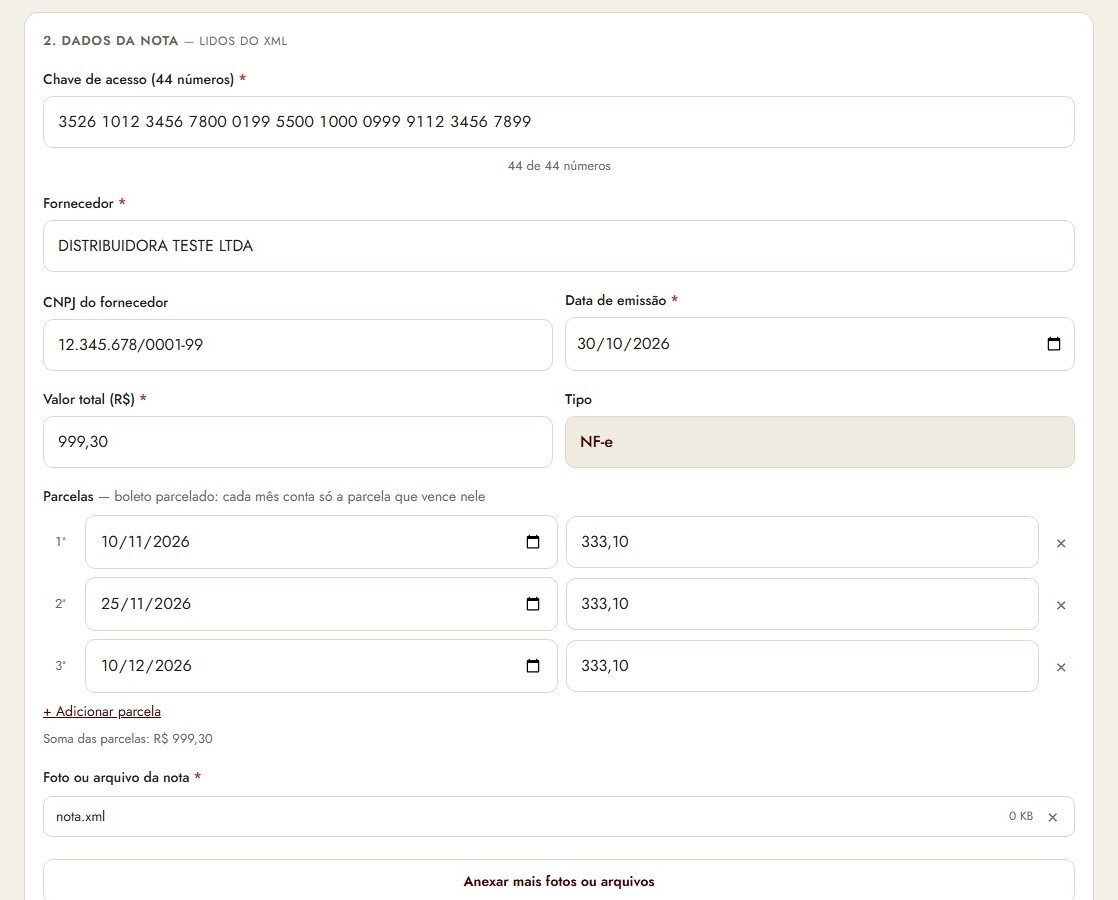Edit the 2ª parcela amount field
The image size is (1118, 900).
[802, 604]
